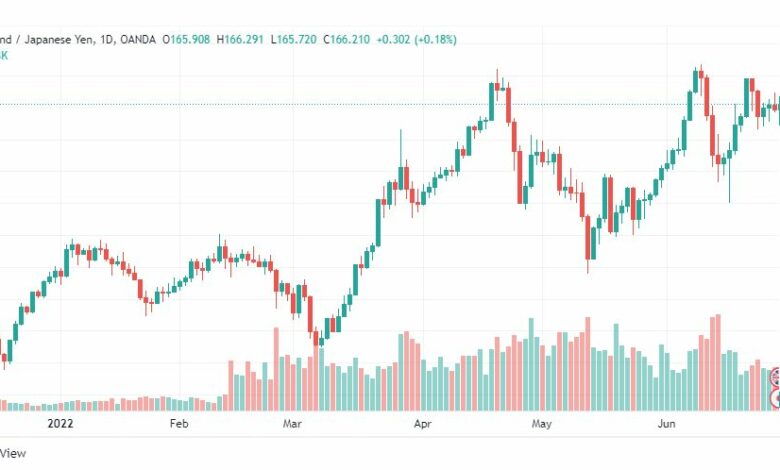
Task: Click the high price value H166.291
Action: [x=240, y=39]
